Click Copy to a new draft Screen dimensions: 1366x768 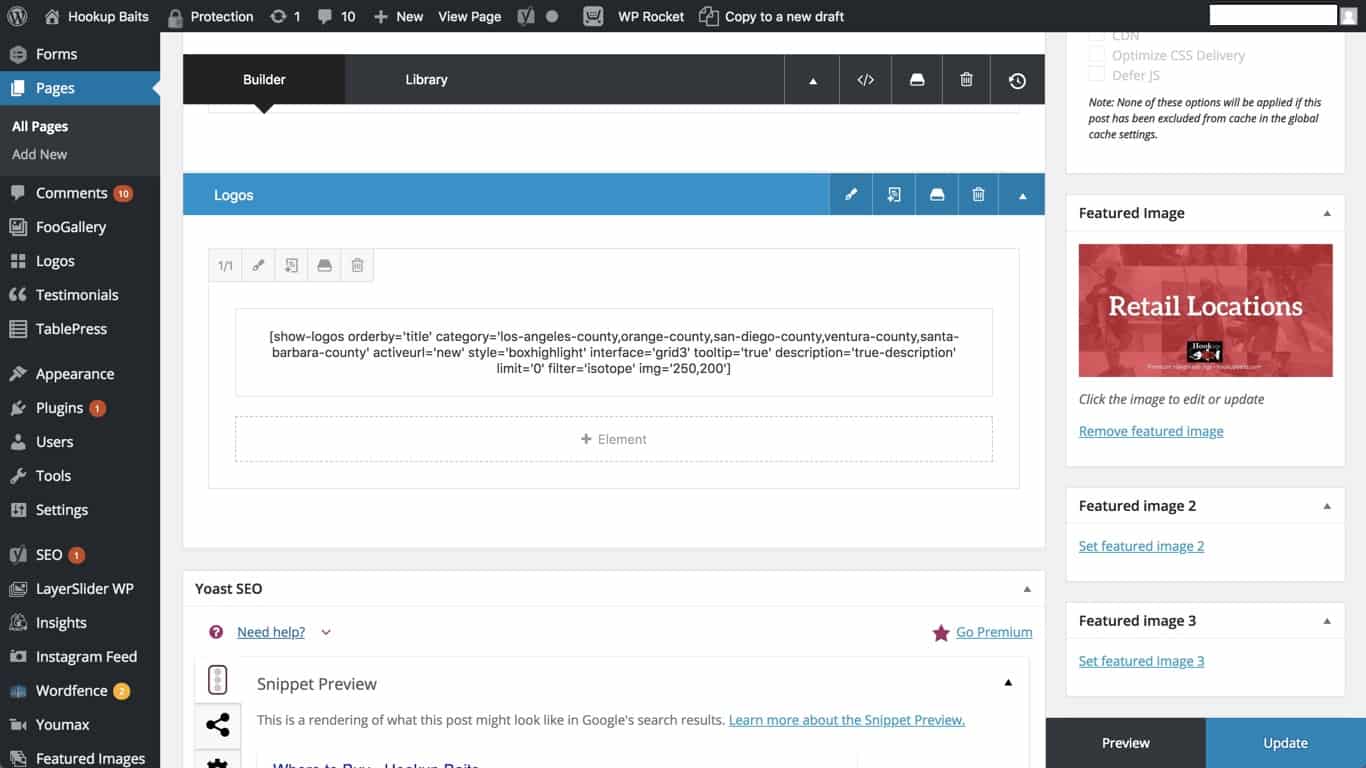tap(771, 16)
